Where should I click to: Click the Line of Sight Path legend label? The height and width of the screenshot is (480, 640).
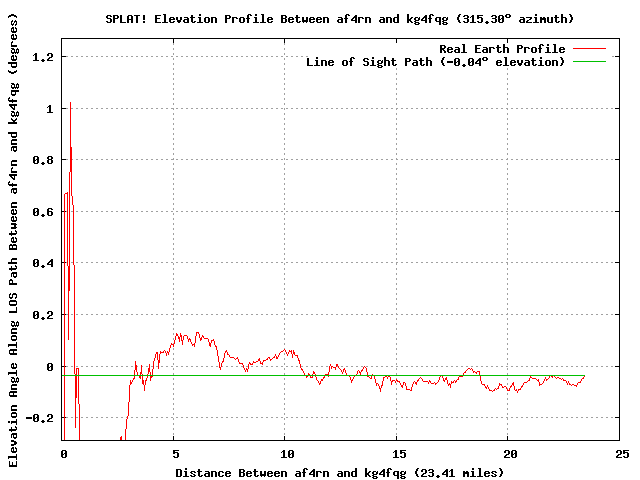(436, 62)
